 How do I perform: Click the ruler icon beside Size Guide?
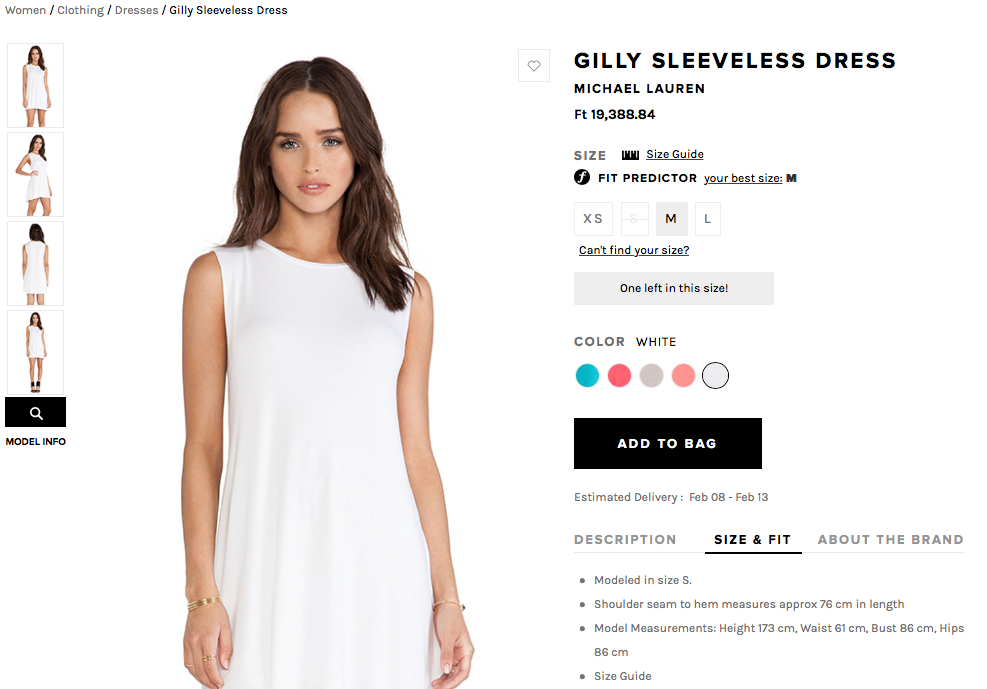pos(630,155)
